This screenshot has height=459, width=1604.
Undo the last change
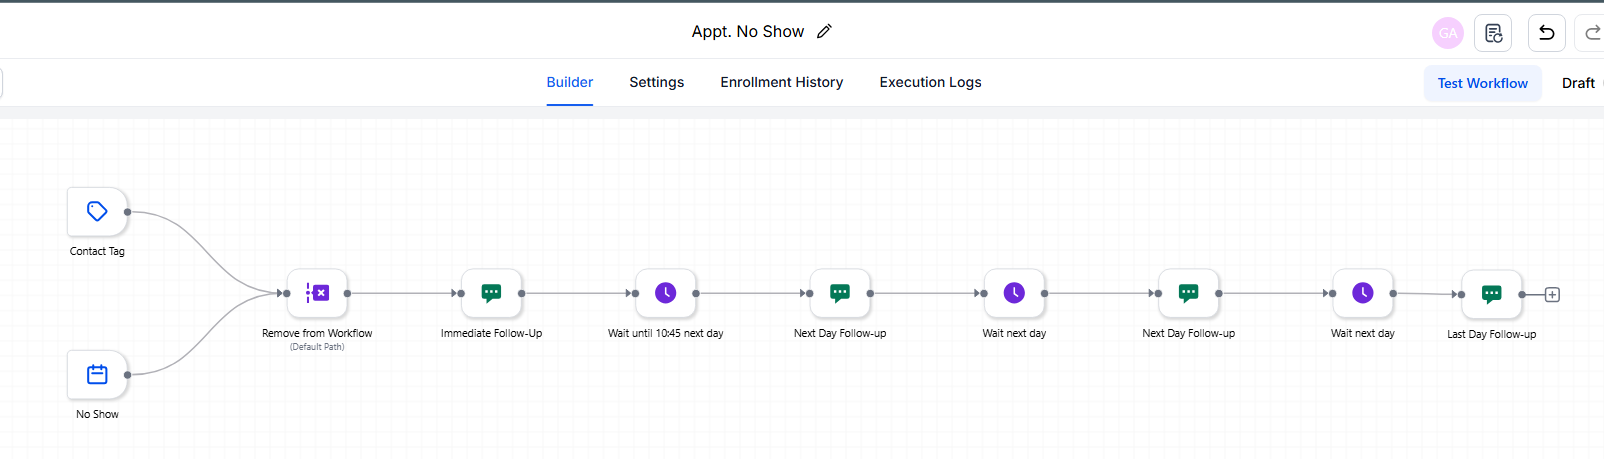(x=1547, y=33)
